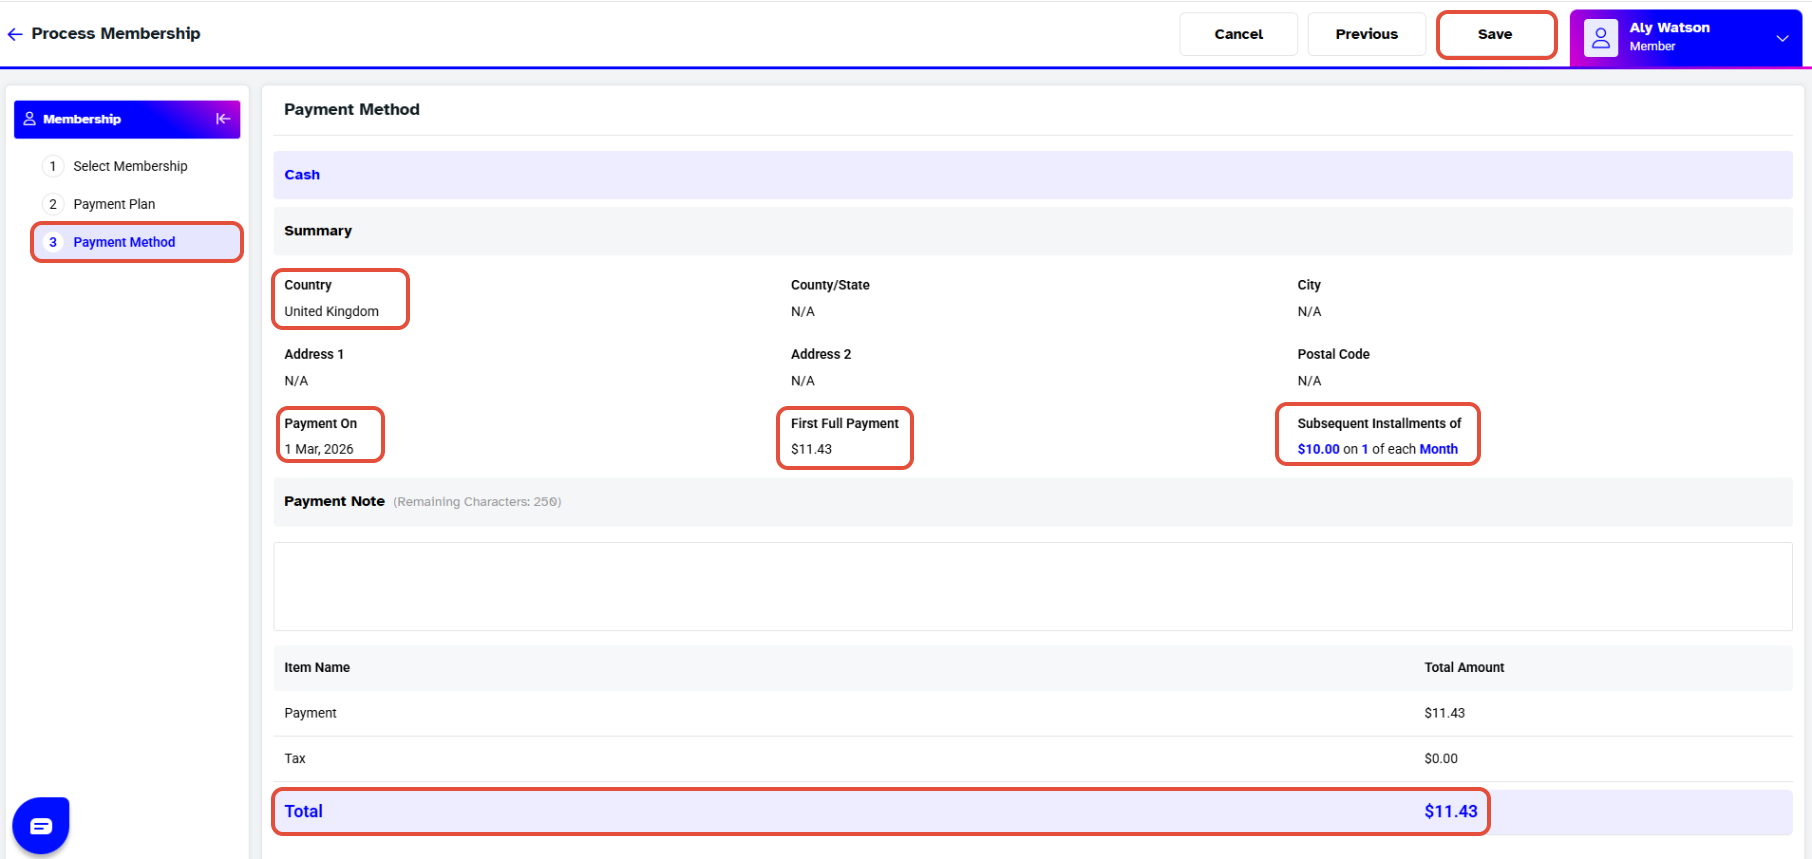Click the Membership person icon in sidebar

(30, 119)
